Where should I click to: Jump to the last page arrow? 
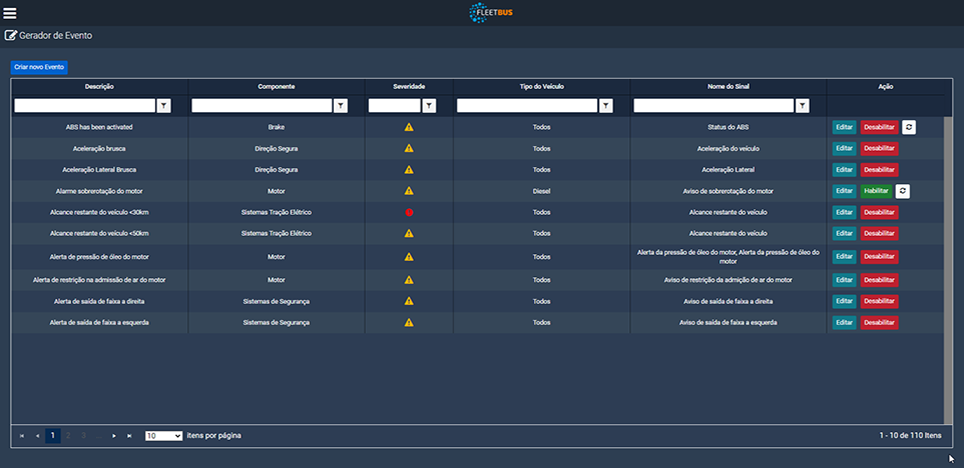(x=130, y=436)
